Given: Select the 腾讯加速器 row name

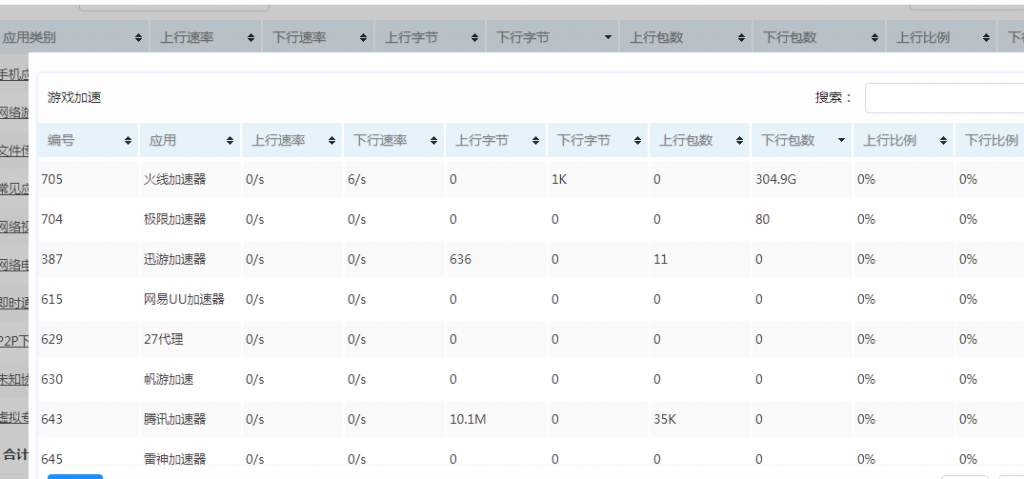Looking at the screenshot, I should [174, 419].
